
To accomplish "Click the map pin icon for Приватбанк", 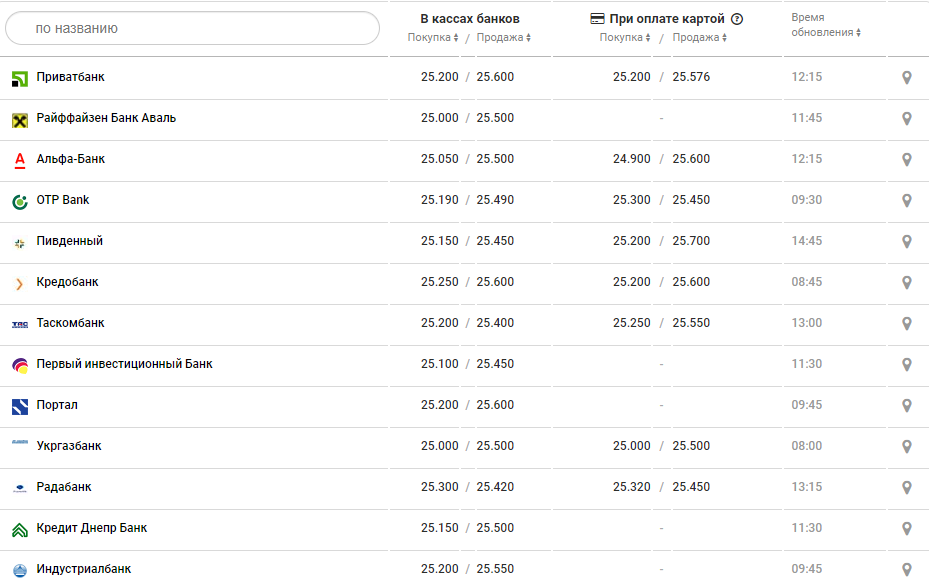I will pyautogui.click(x=907, y=78).
